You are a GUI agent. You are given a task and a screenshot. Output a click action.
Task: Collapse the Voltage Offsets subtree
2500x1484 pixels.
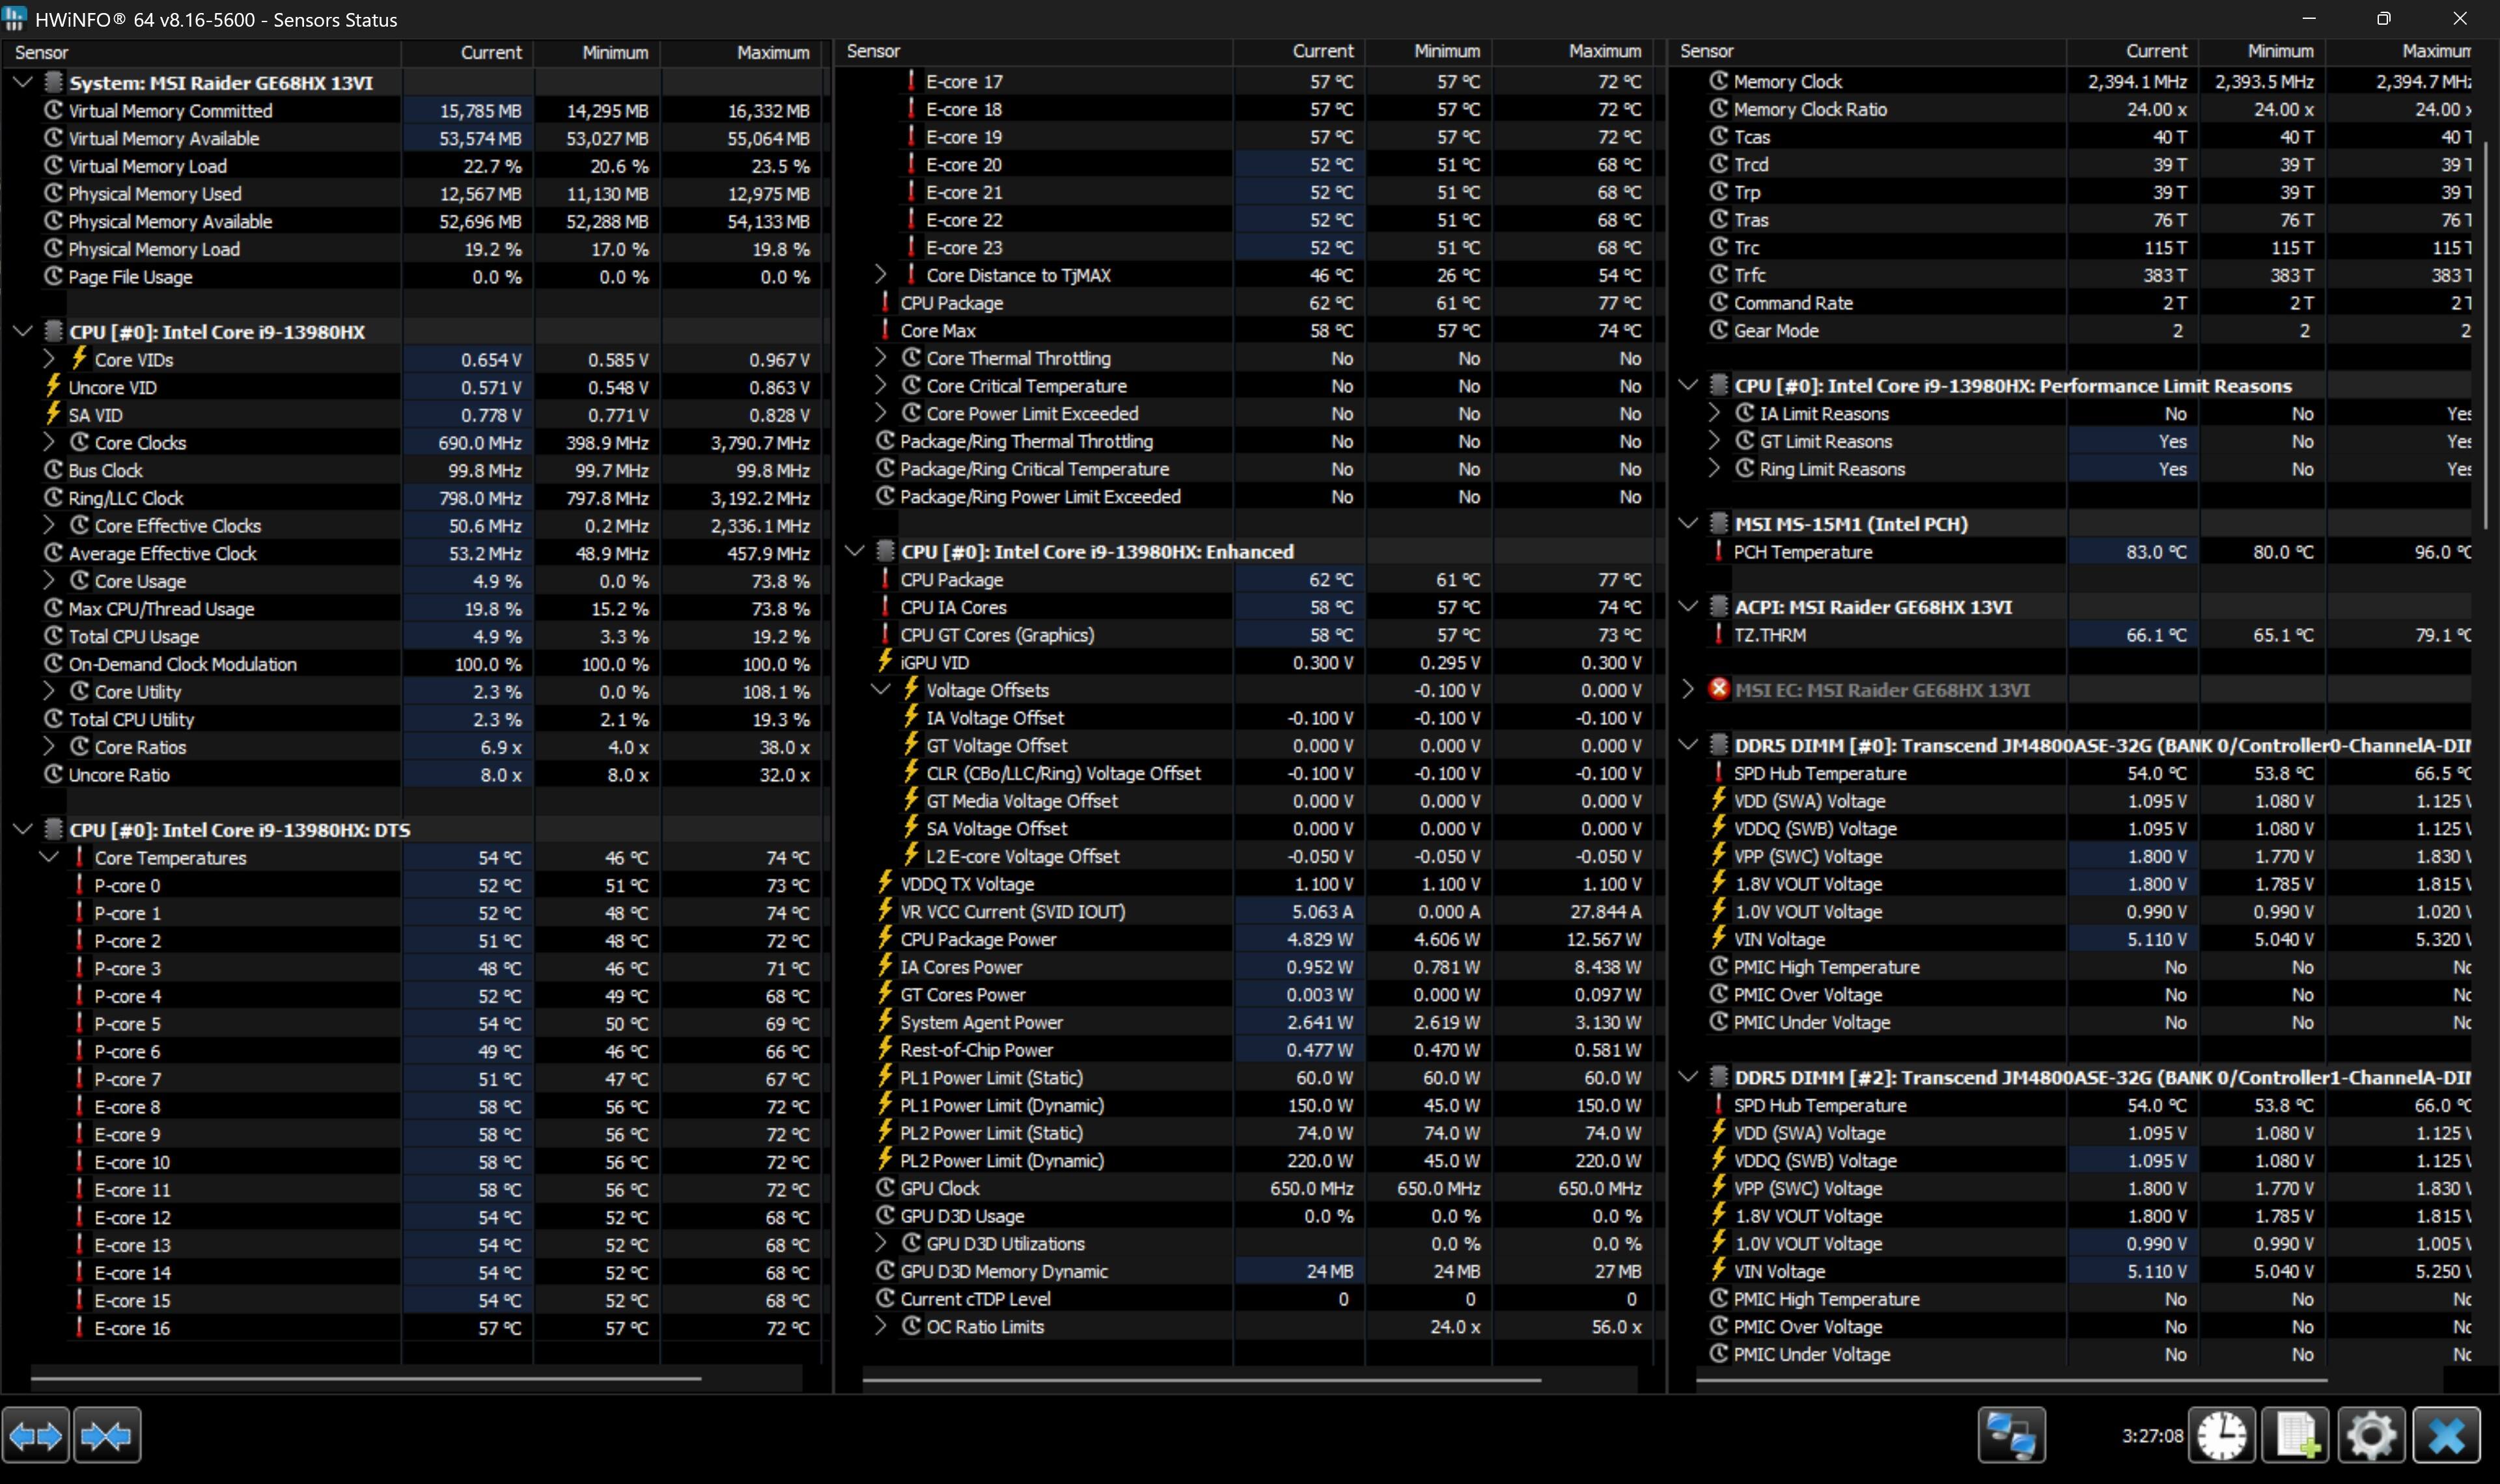pyautogui.click(x=881, y=690)
